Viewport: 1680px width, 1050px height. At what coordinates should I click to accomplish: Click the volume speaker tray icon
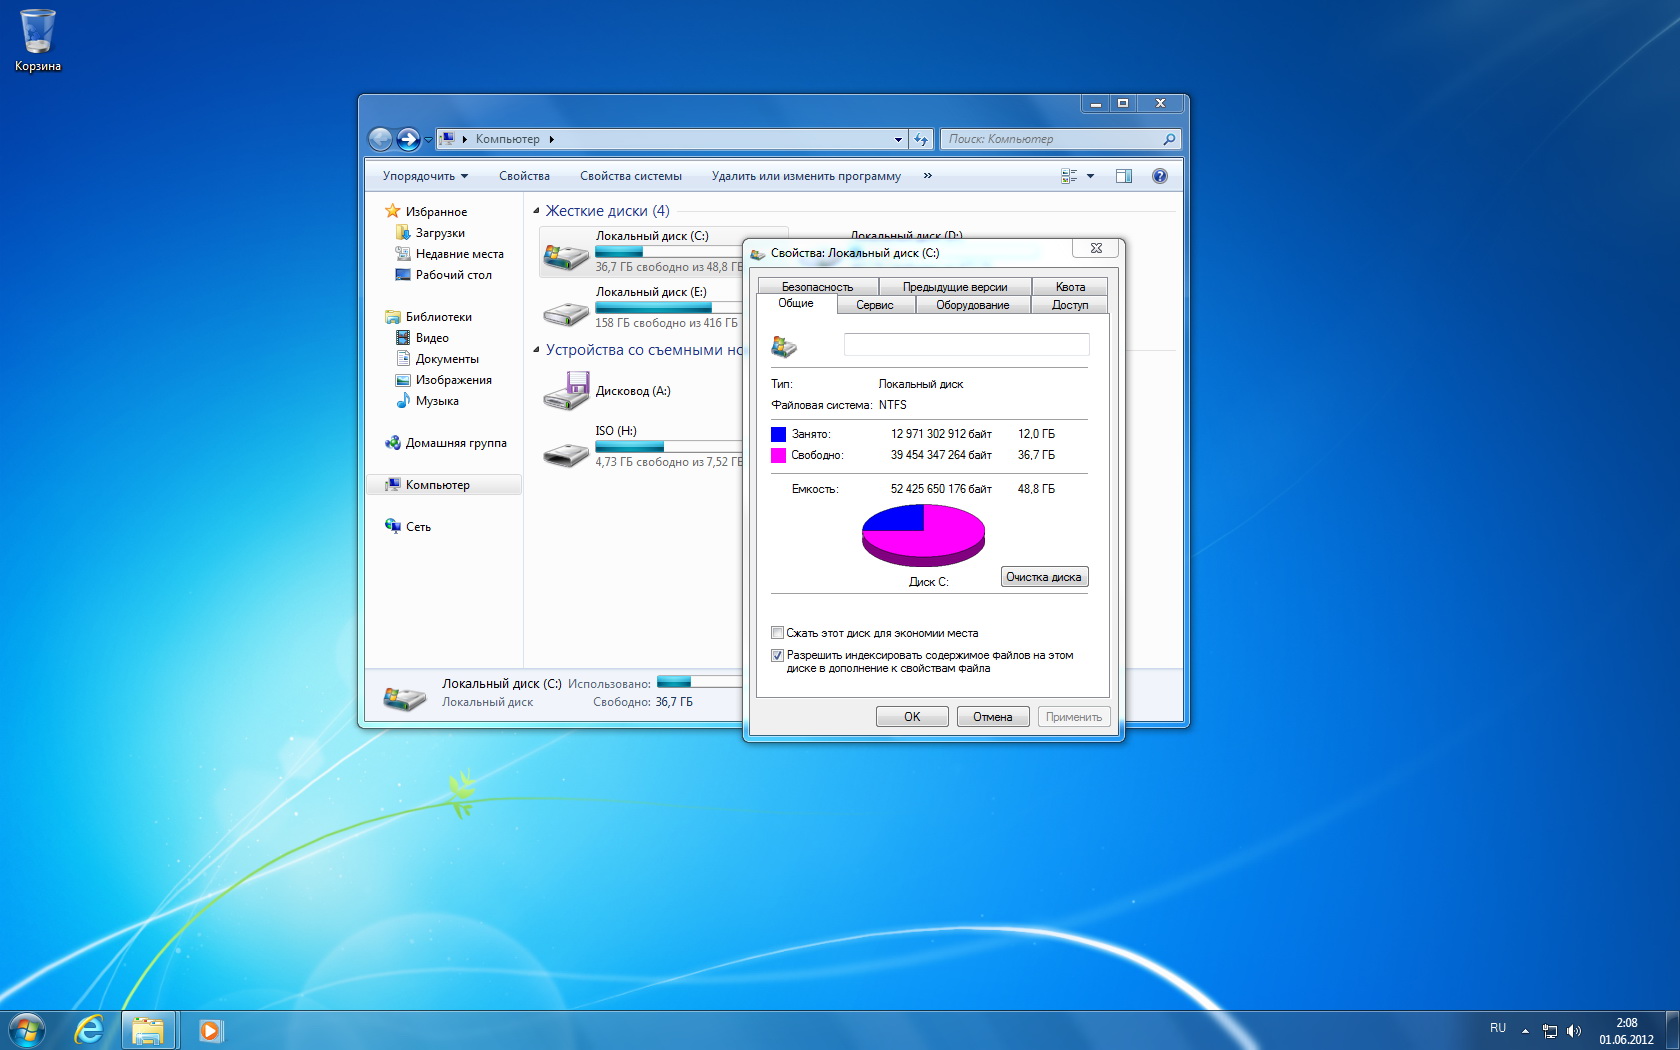(x=1574, y=1030)
